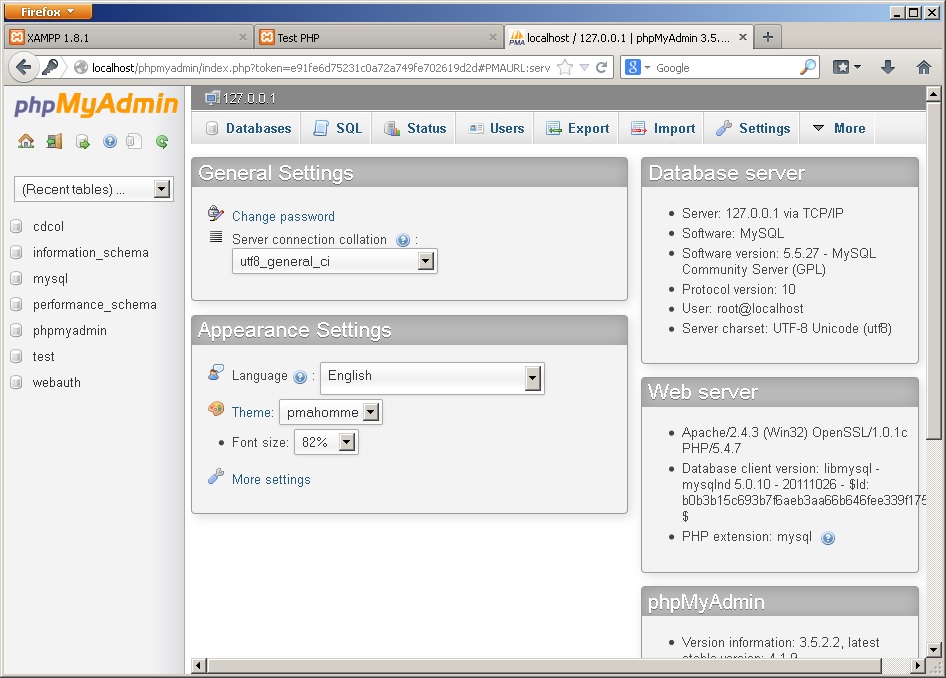This screenshot has height=678, width=946.
Task: Reload the page with Firefox refresh icon
Action: point(602,68)
